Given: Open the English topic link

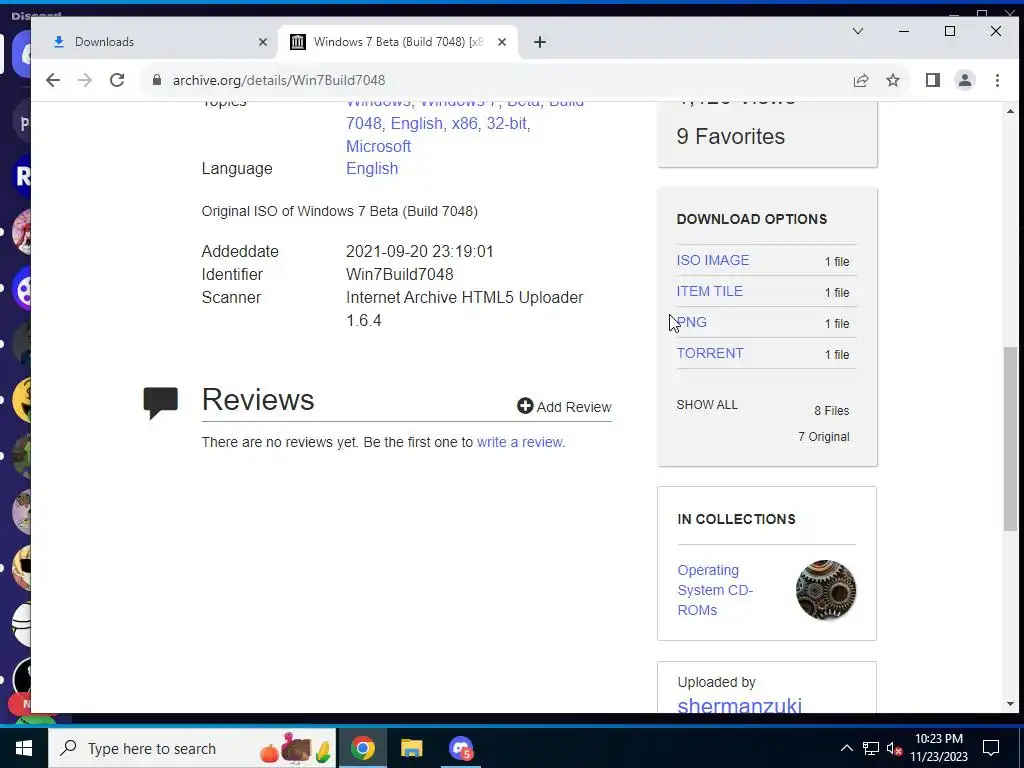Looking at the screenshot, I should (417, 123).
